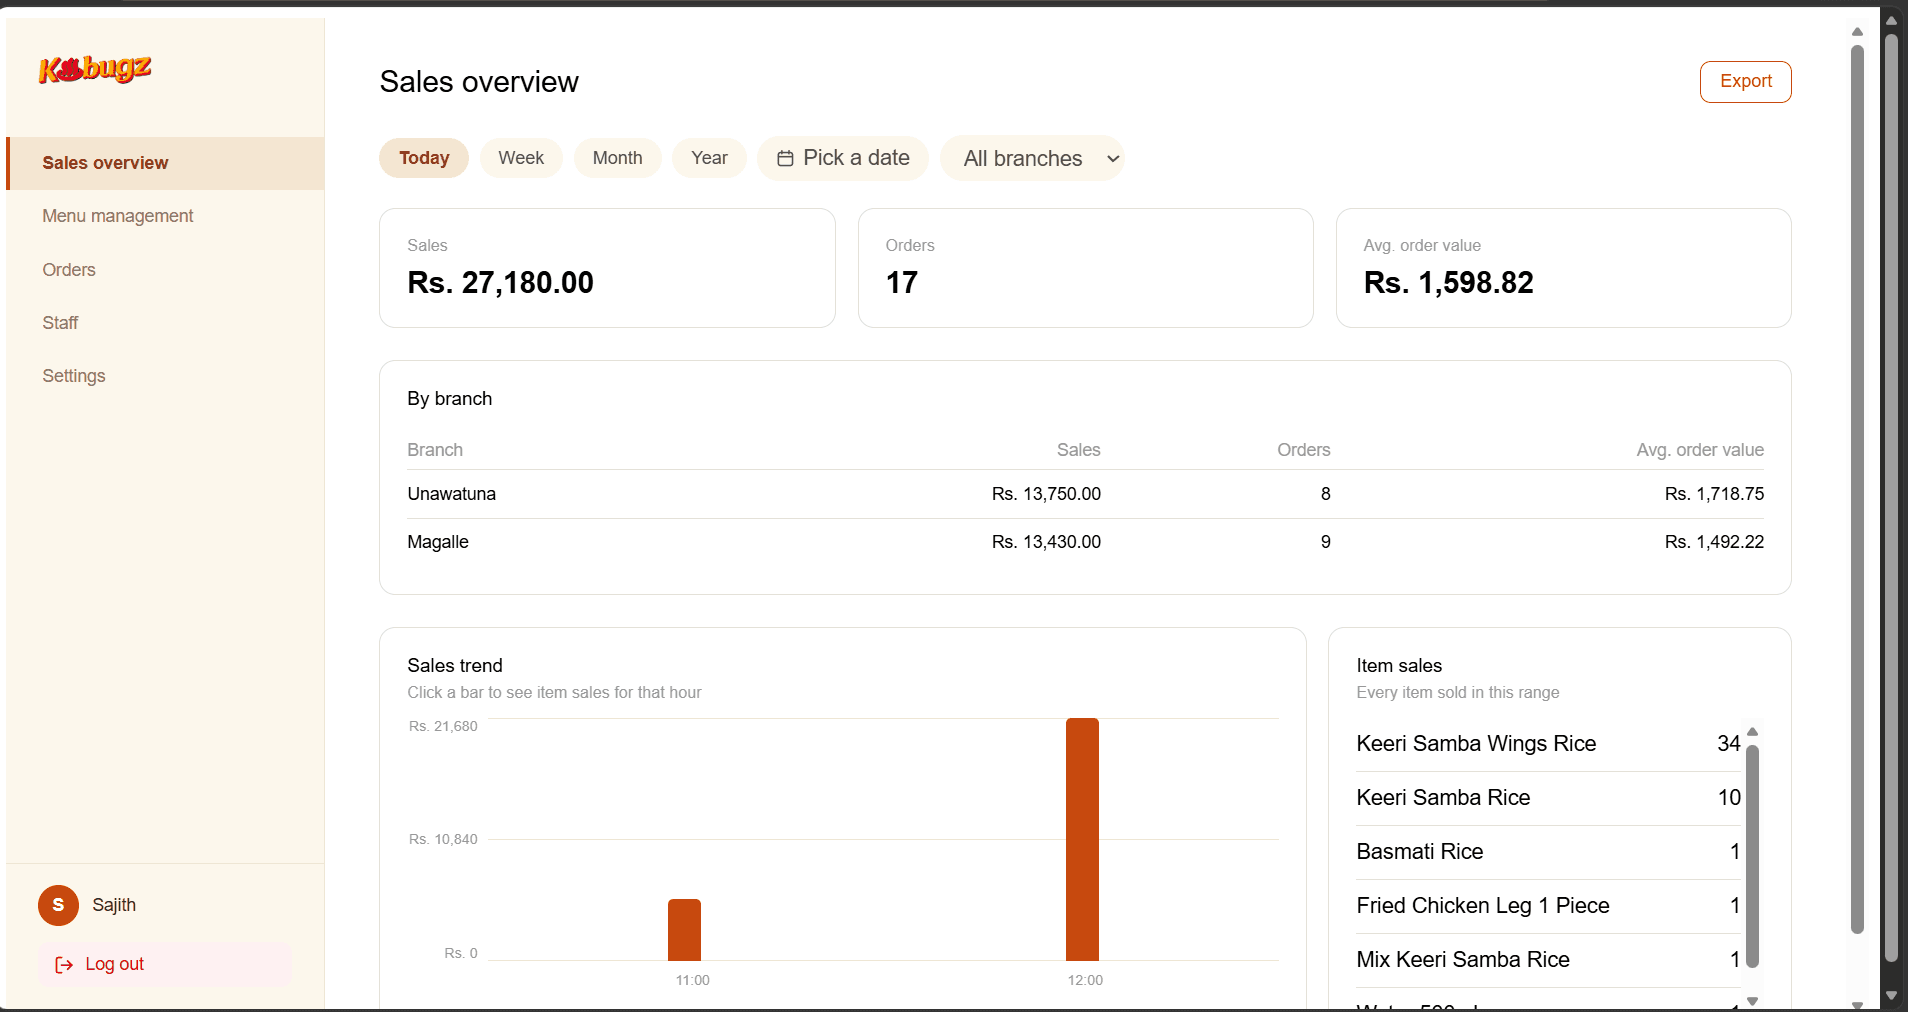Open the All branches dropdown

(1032, 158)
